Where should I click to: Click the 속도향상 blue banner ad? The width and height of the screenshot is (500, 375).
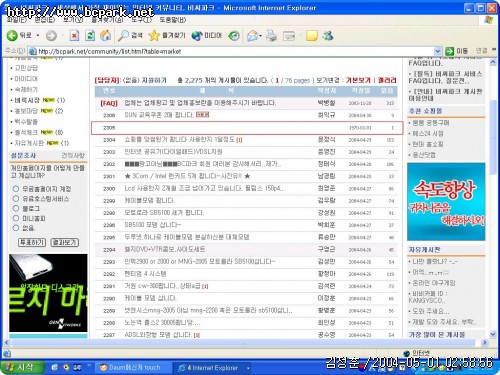pyautogui.click(x=446, y=202)
